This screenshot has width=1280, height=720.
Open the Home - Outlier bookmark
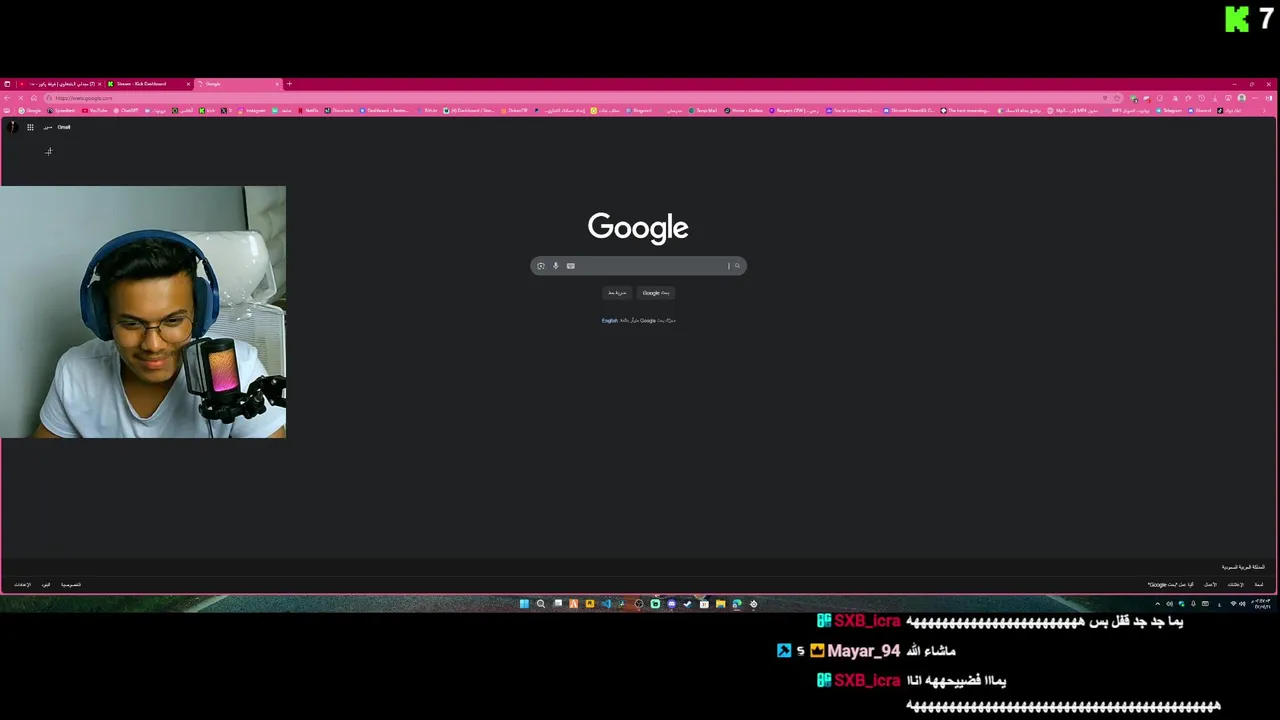[x=743, y=110]
